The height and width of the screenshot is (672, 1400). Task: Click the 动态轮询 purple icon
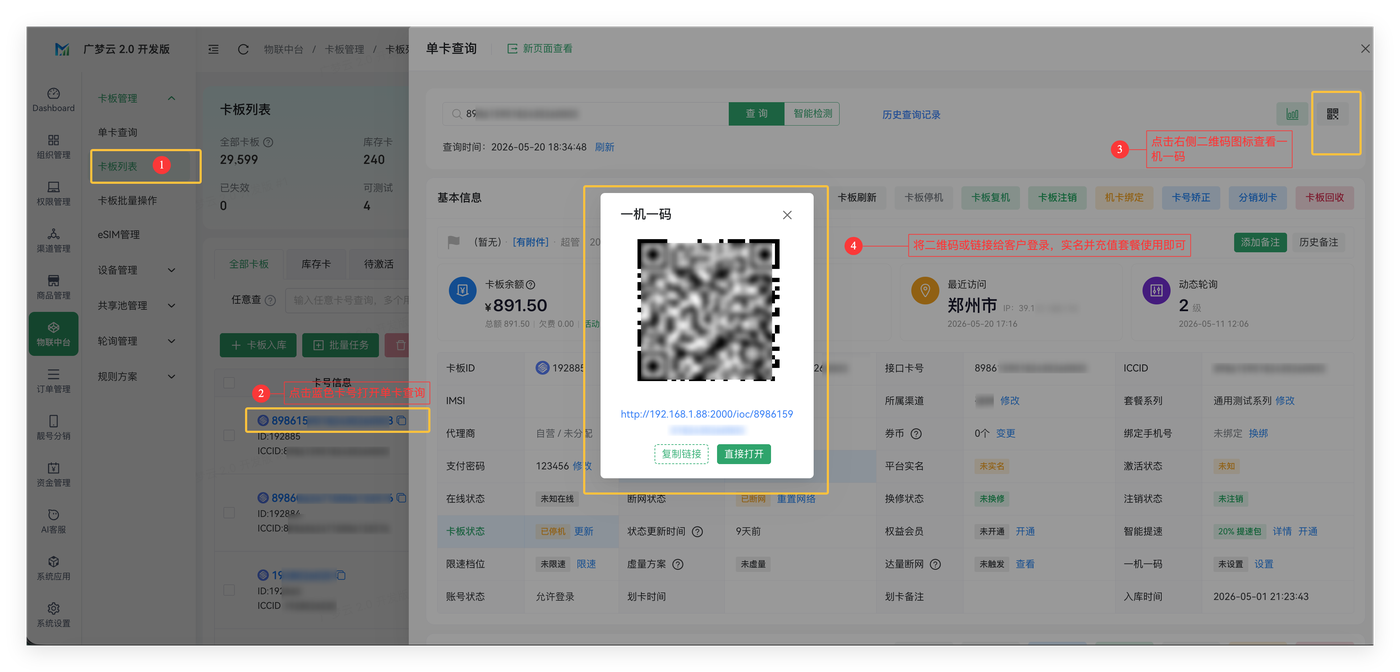(x=1156, y=291)
